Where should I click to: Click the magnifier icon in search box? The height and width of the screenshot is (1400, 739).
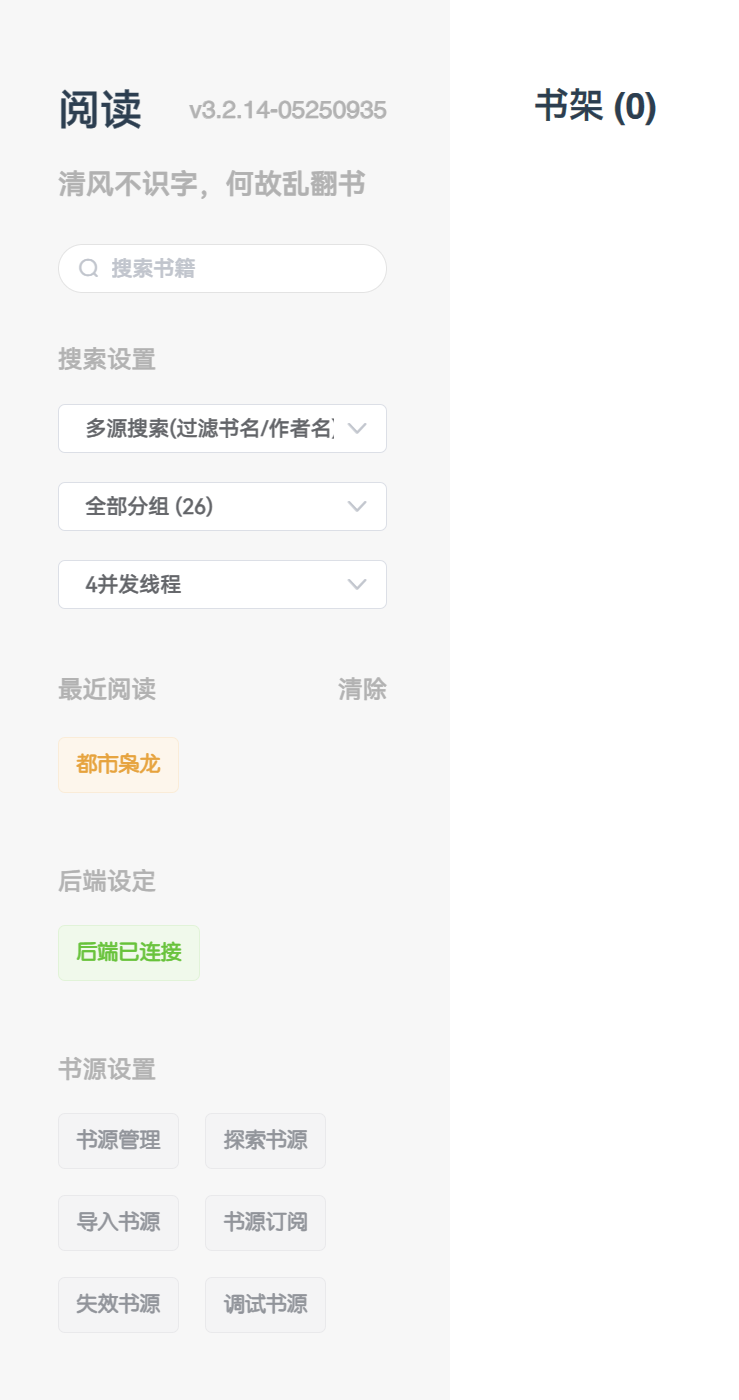pos(89,268)
